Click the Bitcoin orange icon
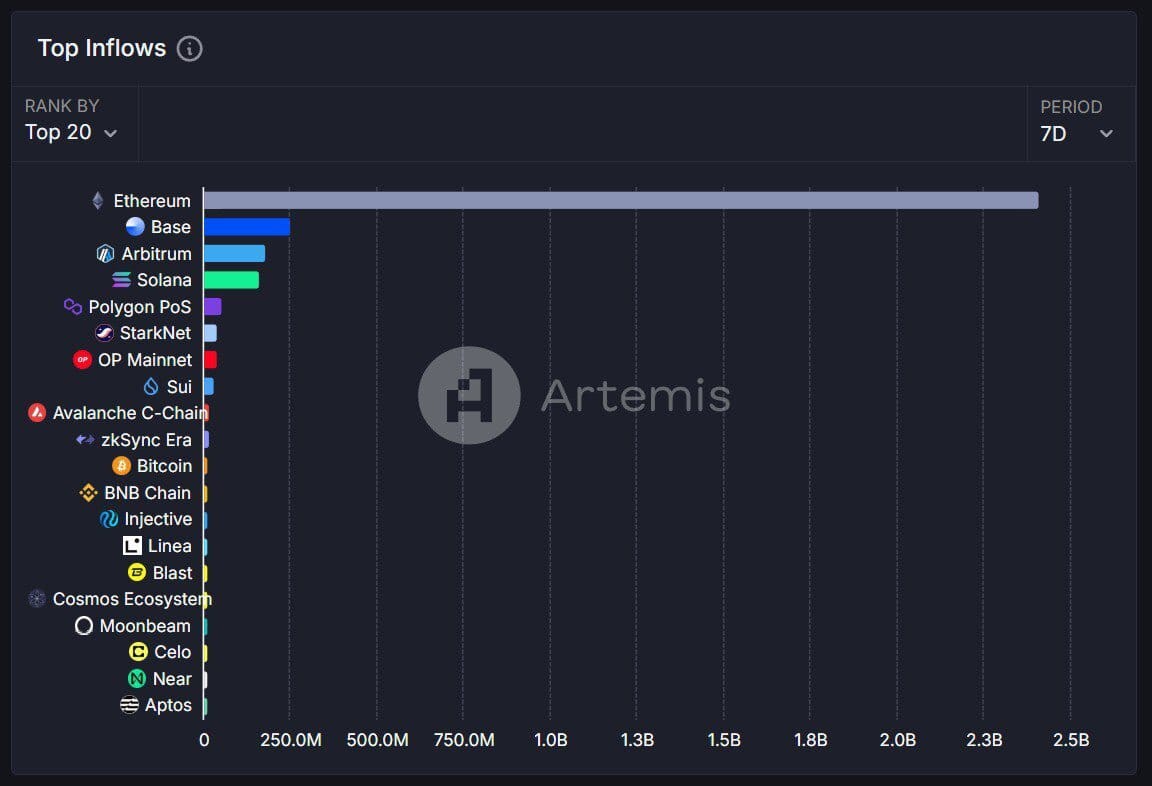This screenshot has width=1152, height=786. [121, 466]
